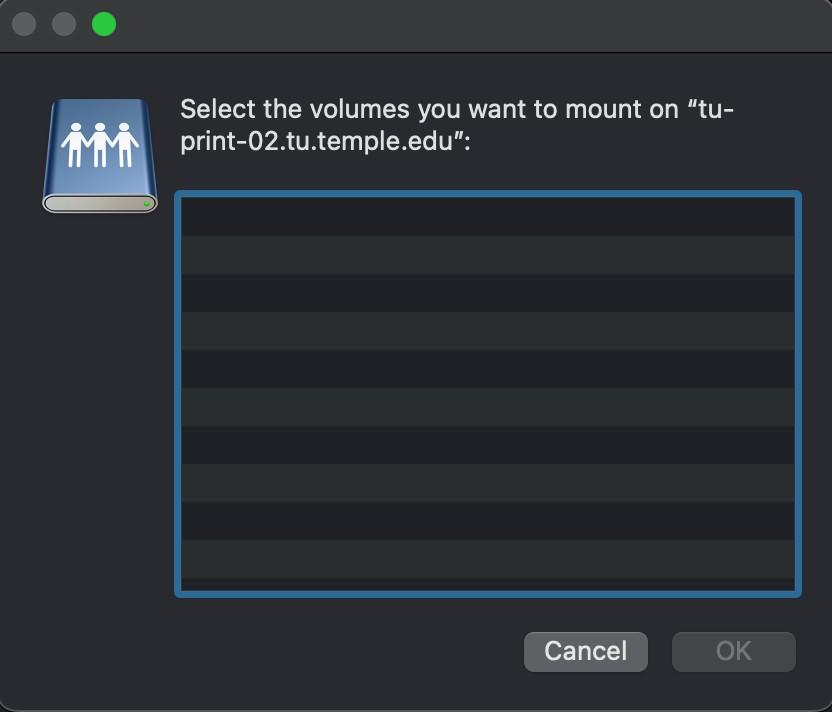This screenshot has width=832, height=712.
Task: Select the fourth row of the volume list
Action: (487, 332)
